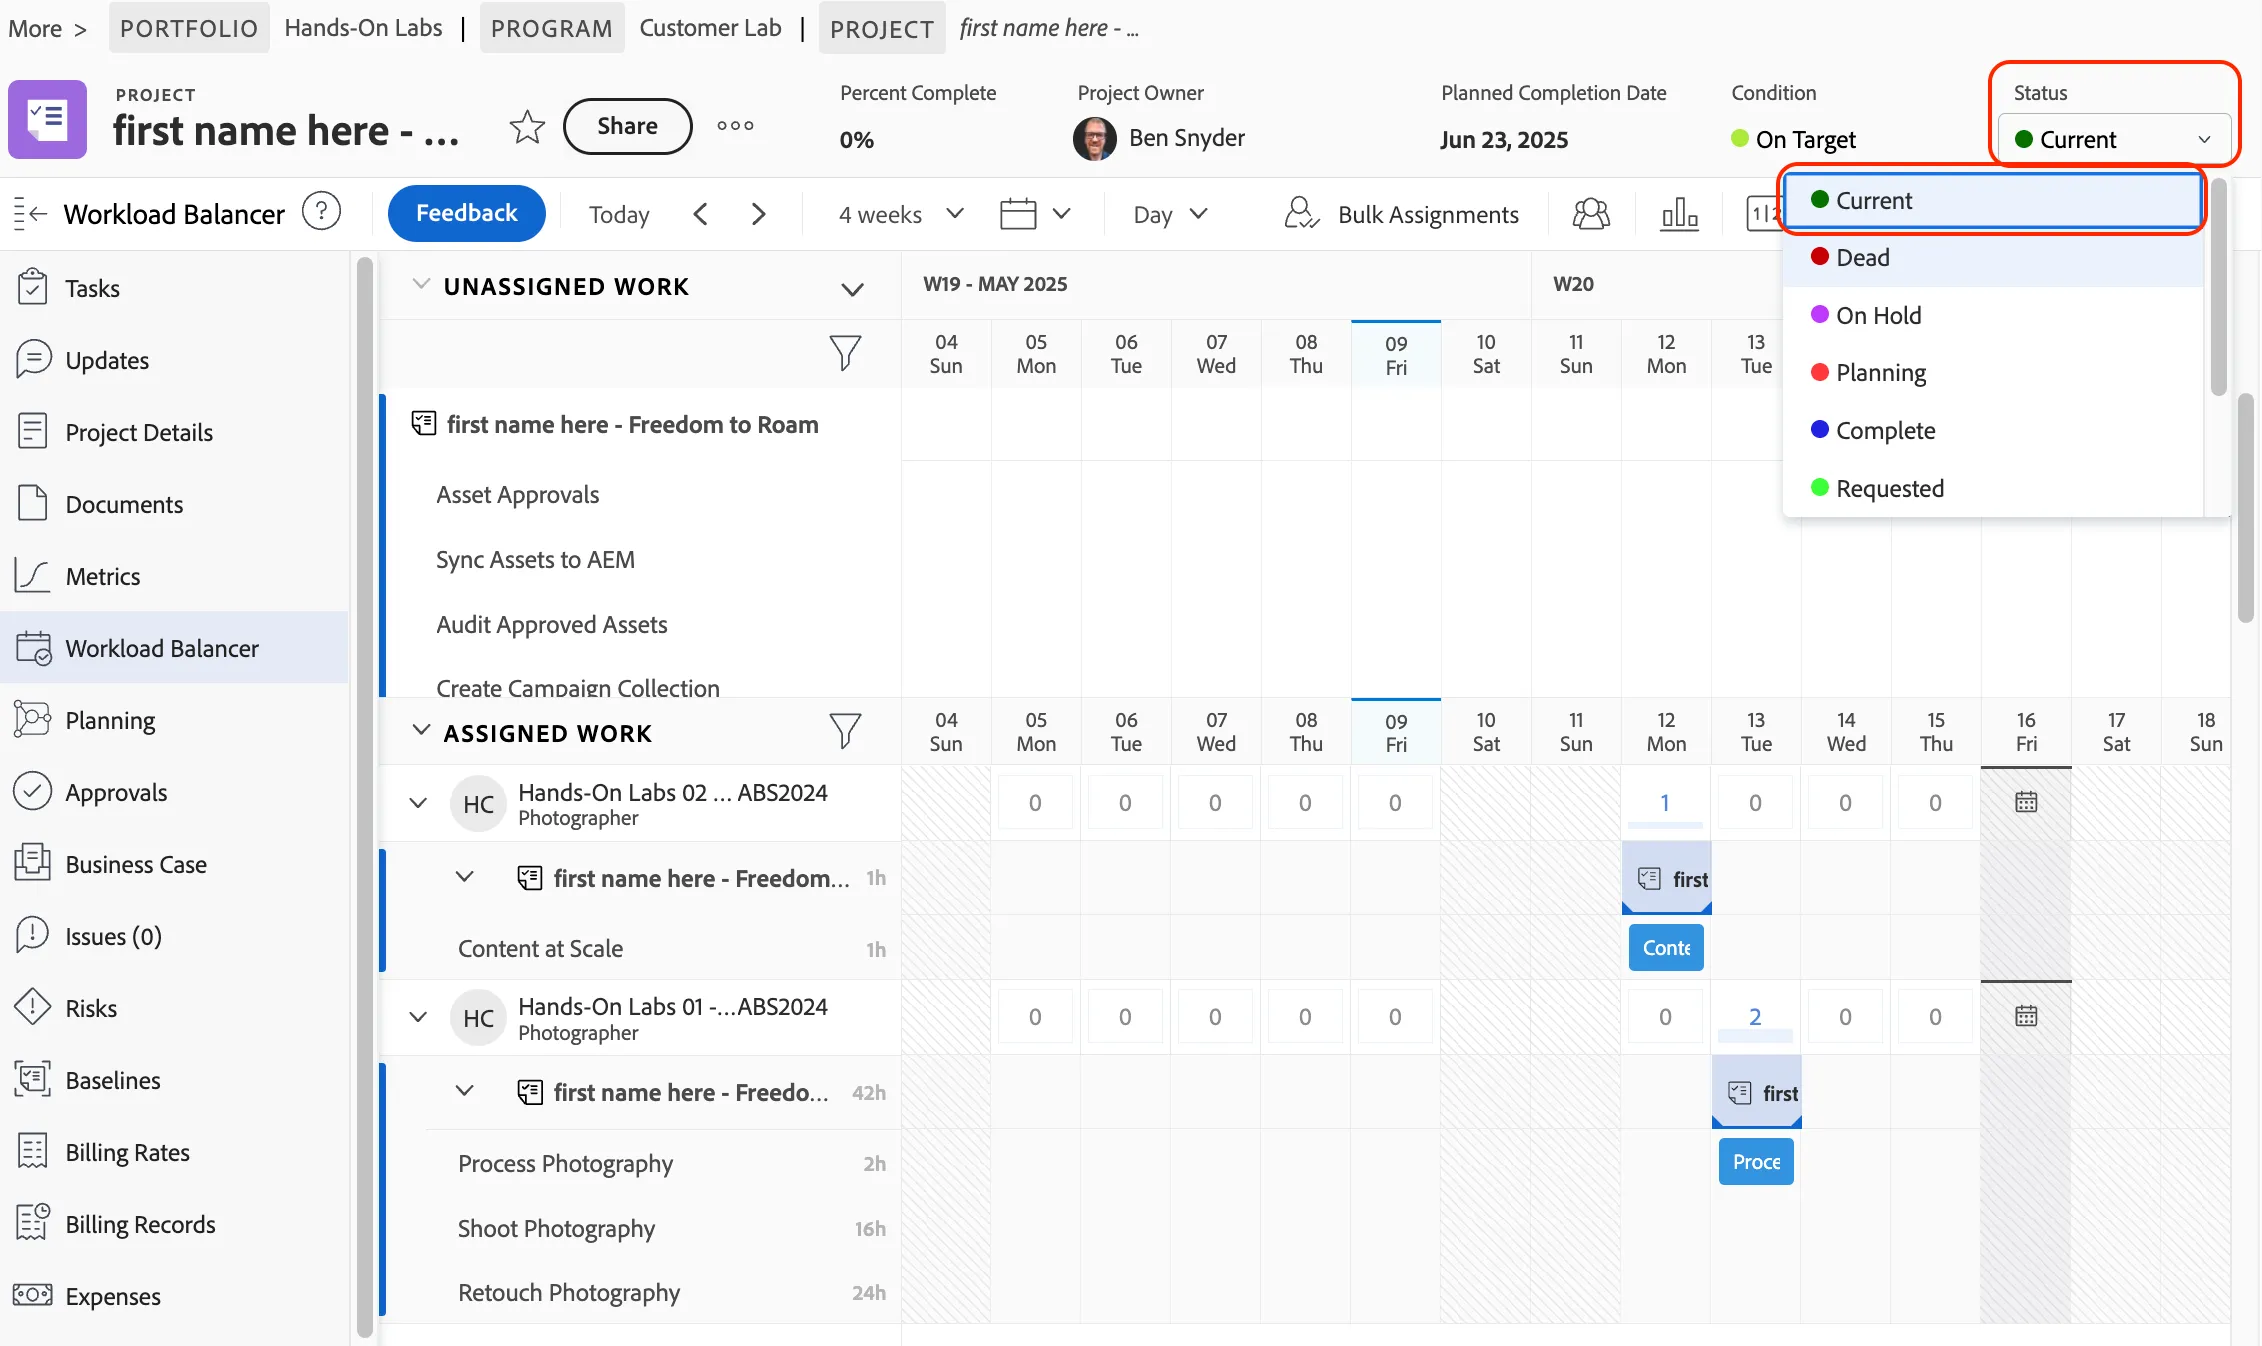The image size is (2262, 1346).
Task: Click the Workload Balancer help question icon
Action: pos(322,212)
